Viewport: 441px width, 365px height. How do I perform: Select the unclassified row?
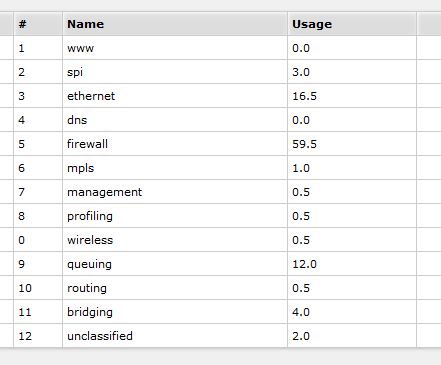220,336
